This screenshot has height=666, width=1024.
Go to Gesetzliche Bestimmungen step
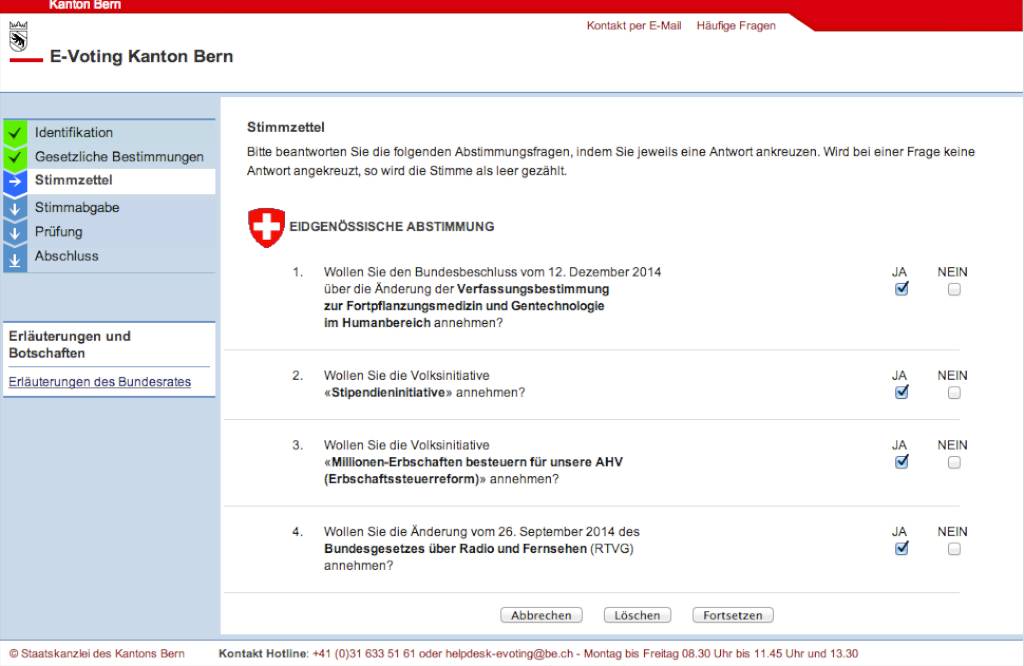coord(119,157)
